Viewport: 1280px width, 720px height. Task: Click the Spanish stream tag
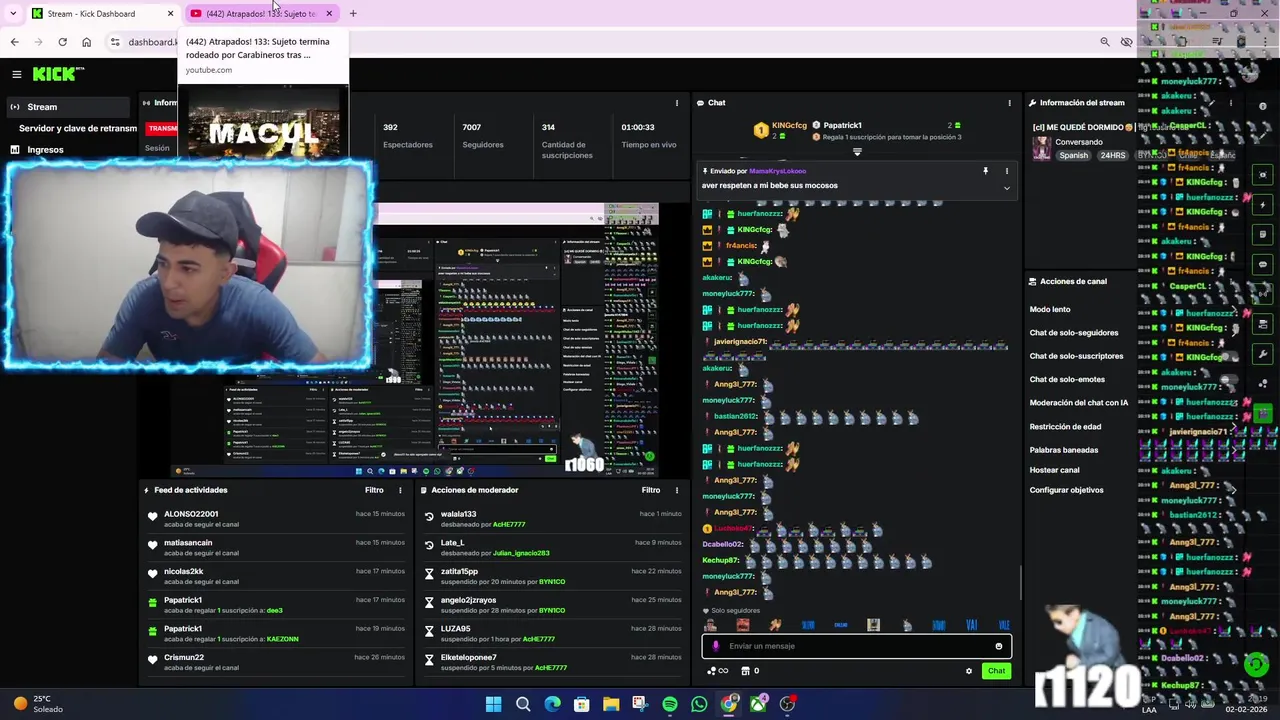tap(1073, 156)
